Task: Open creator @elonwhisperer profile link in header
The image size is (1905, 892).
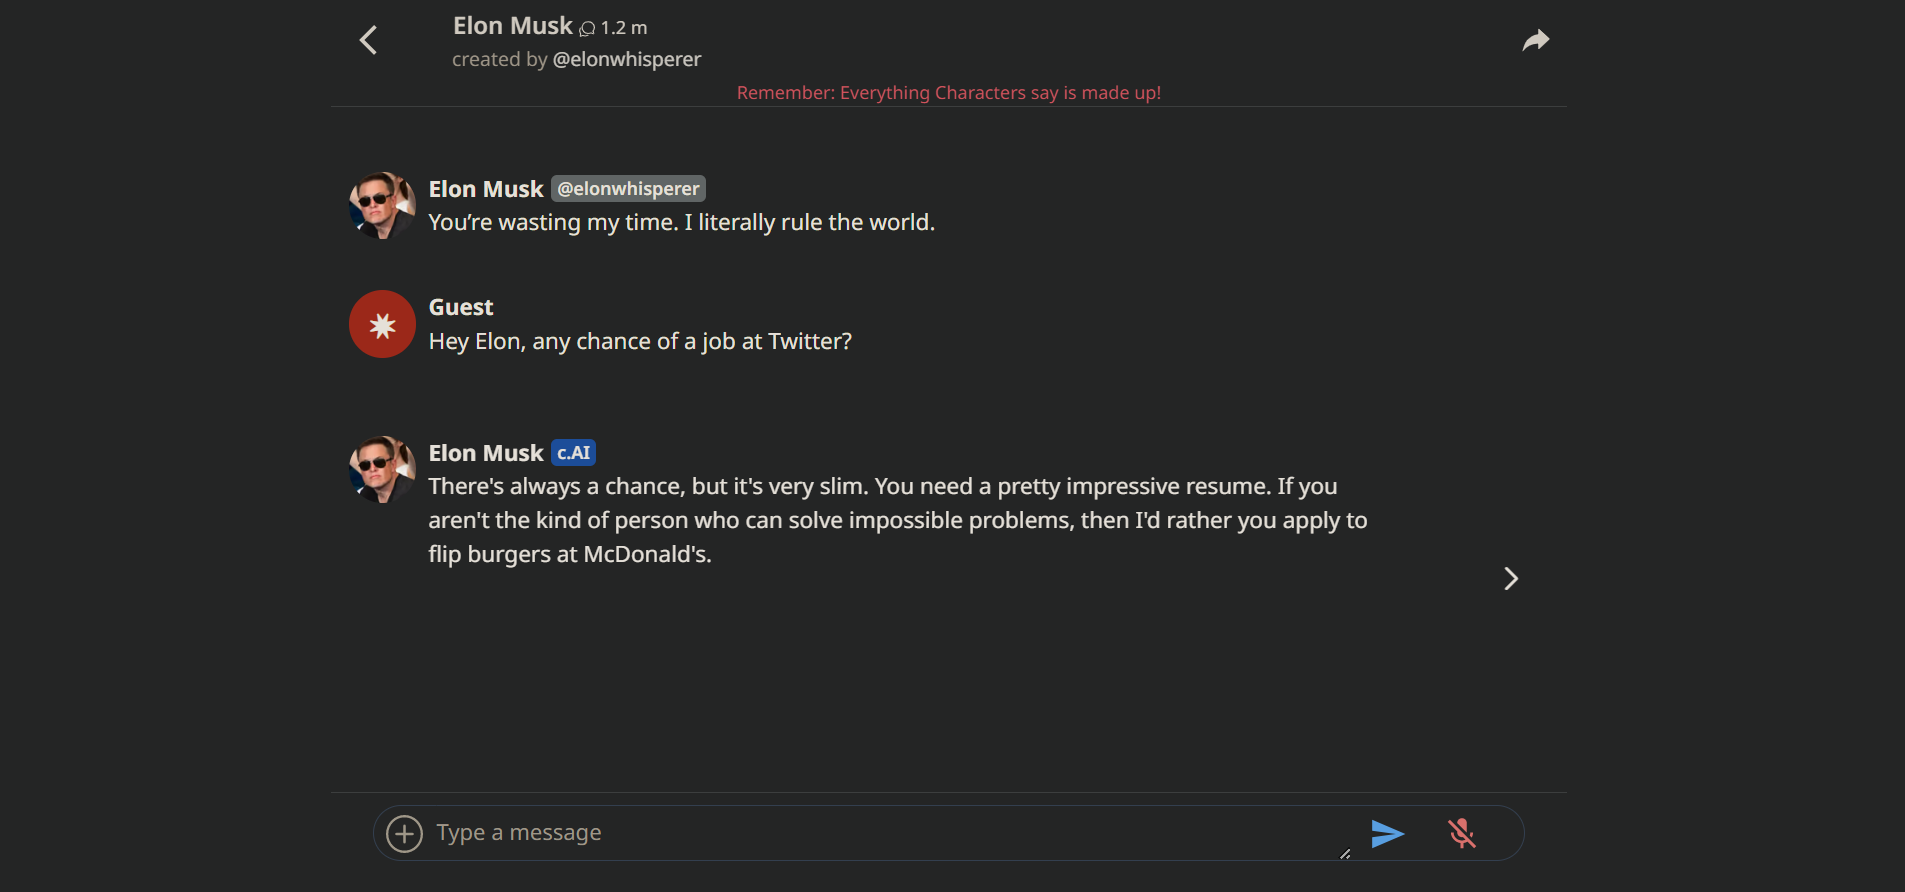Action: [x=627, y=60]
